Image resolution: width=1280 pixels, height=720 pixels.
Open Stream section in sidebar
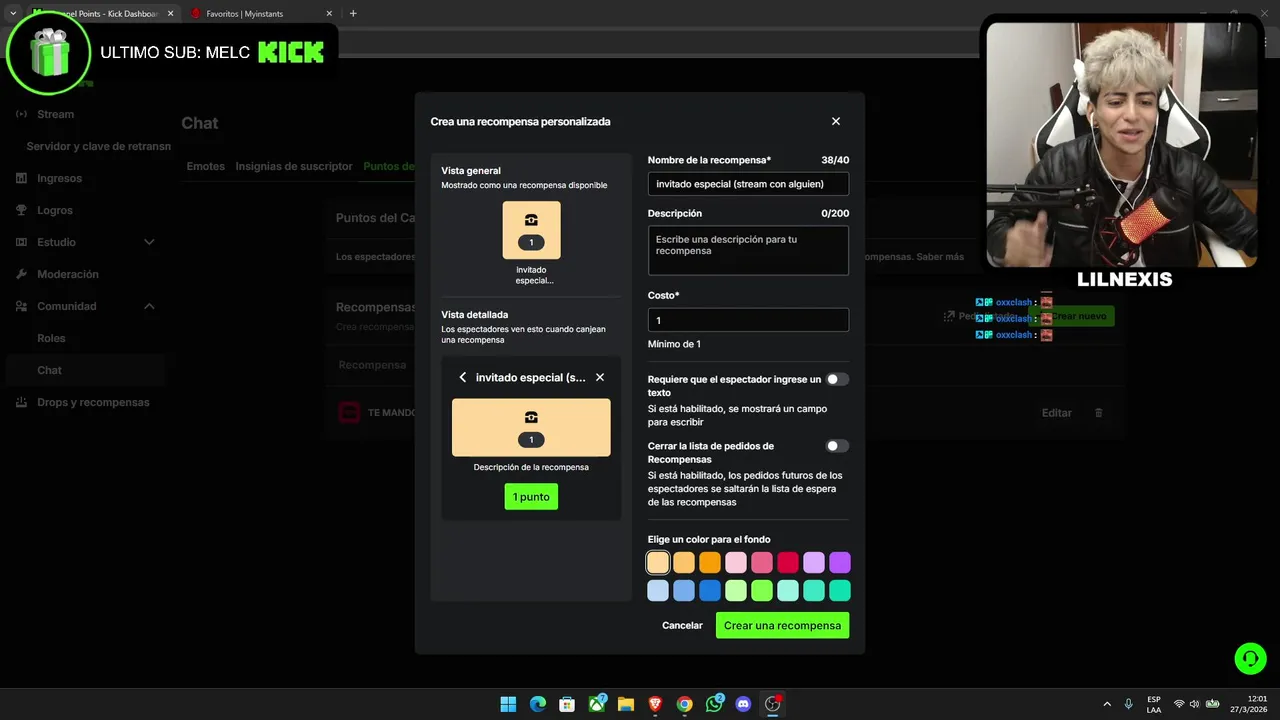[x=55, y=114]
